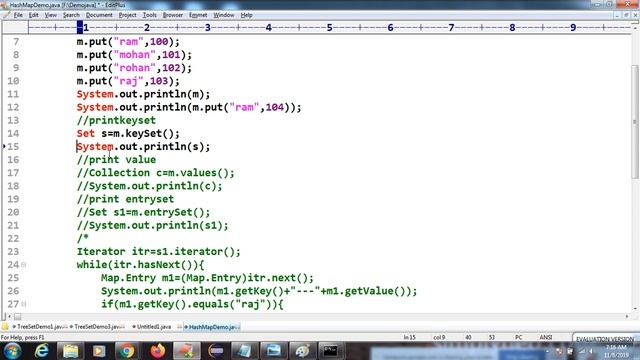
Task: Click the value 104 on line 12
Action: pyautogui.click(x=275, y=107)
